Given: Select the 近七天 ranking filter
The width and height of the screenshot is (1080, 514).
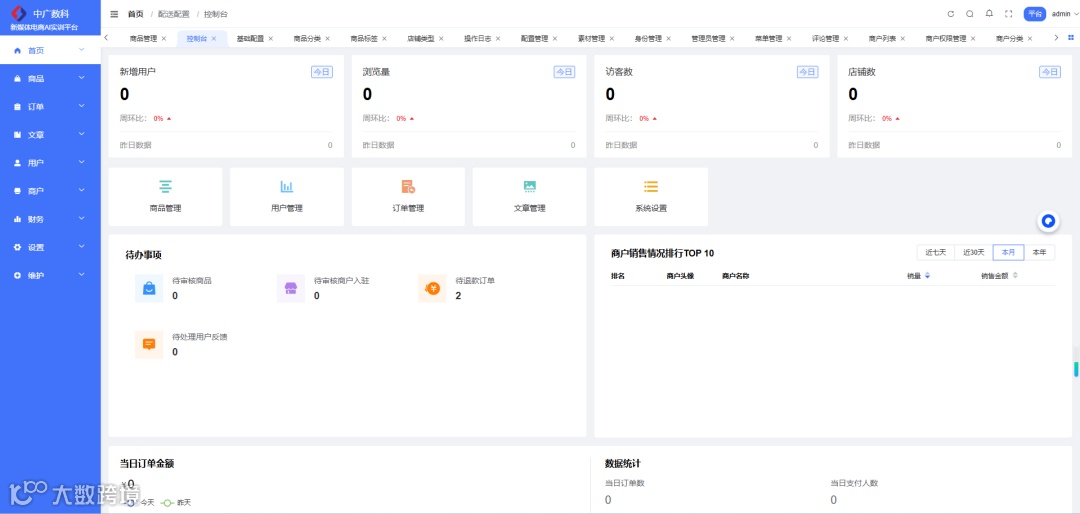Looking at the screenshot, I should 935,253.
